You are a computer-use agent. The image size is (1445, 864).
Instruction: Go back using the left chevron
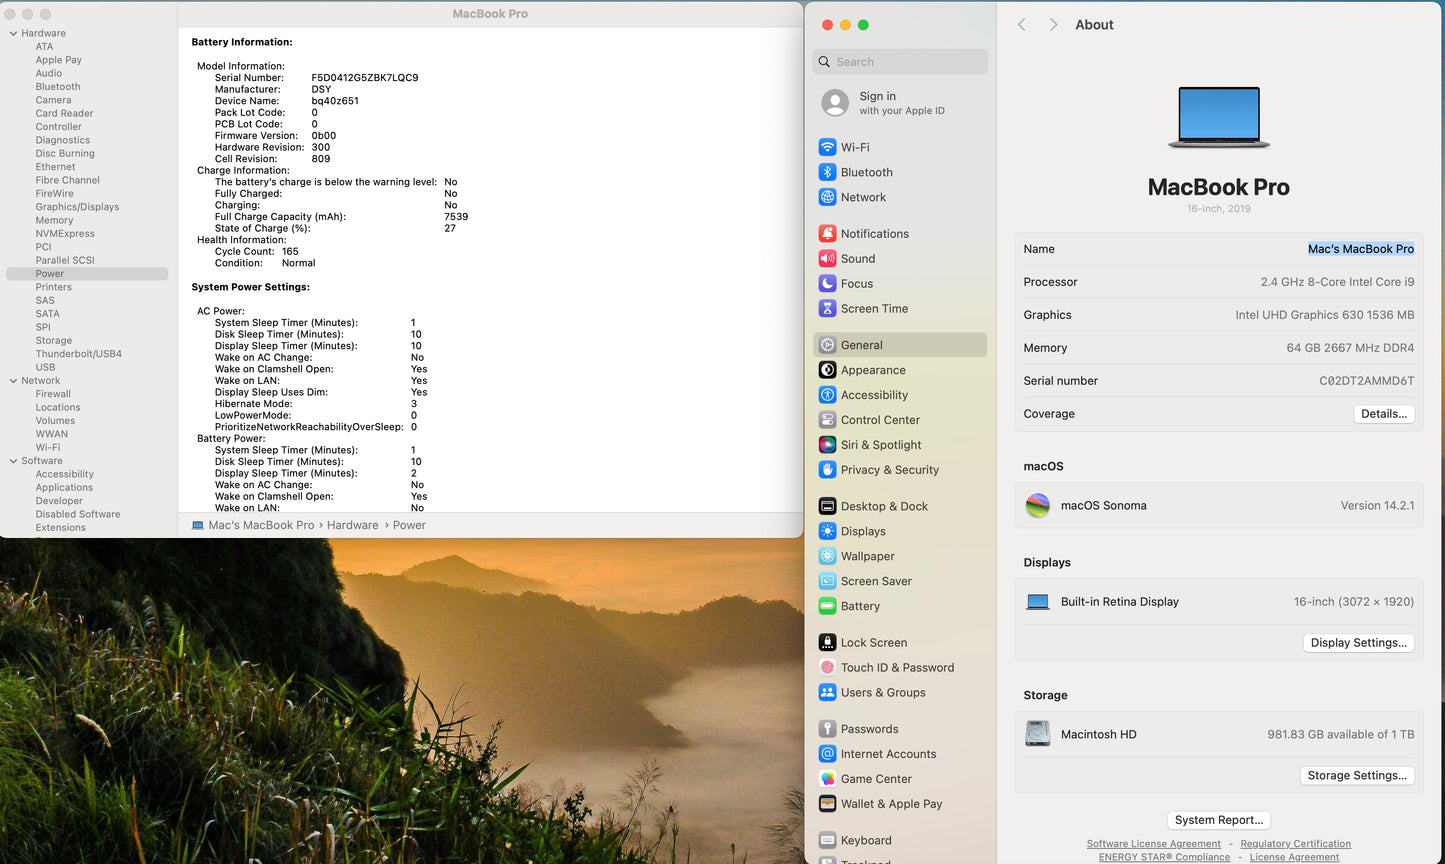(x=1022, y=25)
